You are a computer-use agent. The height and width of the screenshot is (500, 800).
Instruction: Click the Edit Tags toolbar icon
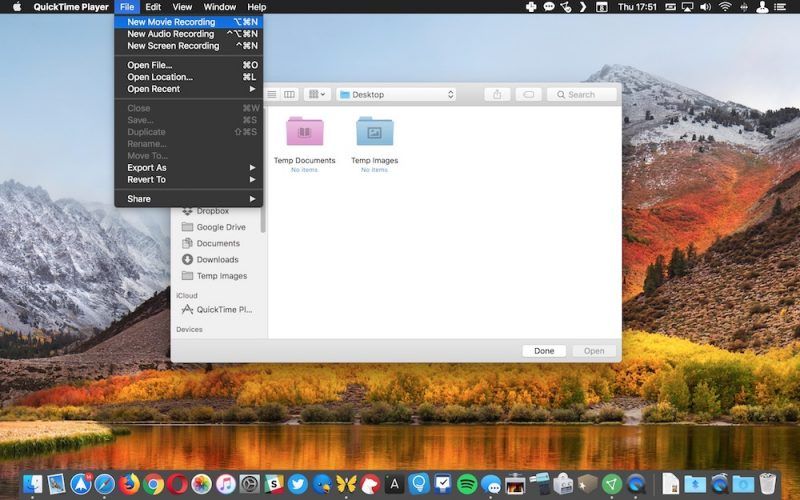tap(529, 95)
